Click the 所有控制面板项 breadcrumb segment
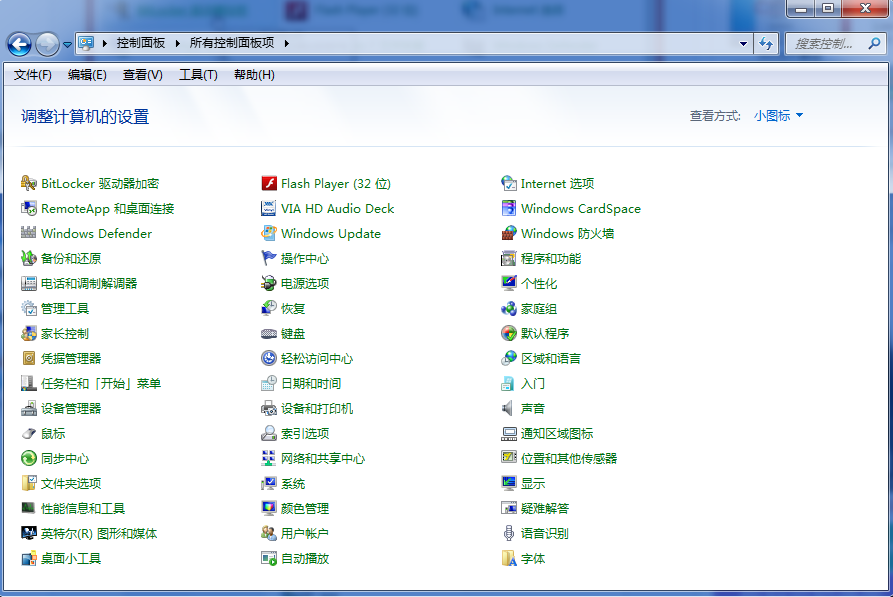 (232, 43)
